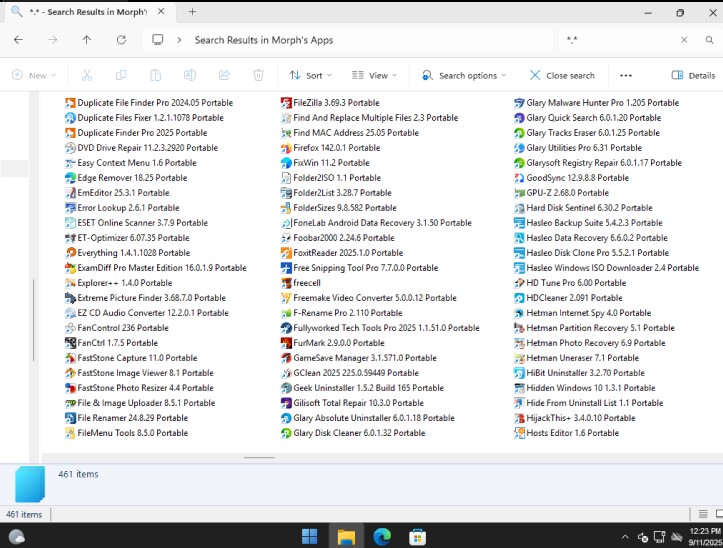The height and width of the screenshot is (548, 723).
Task: Click the Rename toolbar icon
Action: [x=190, y=75]
